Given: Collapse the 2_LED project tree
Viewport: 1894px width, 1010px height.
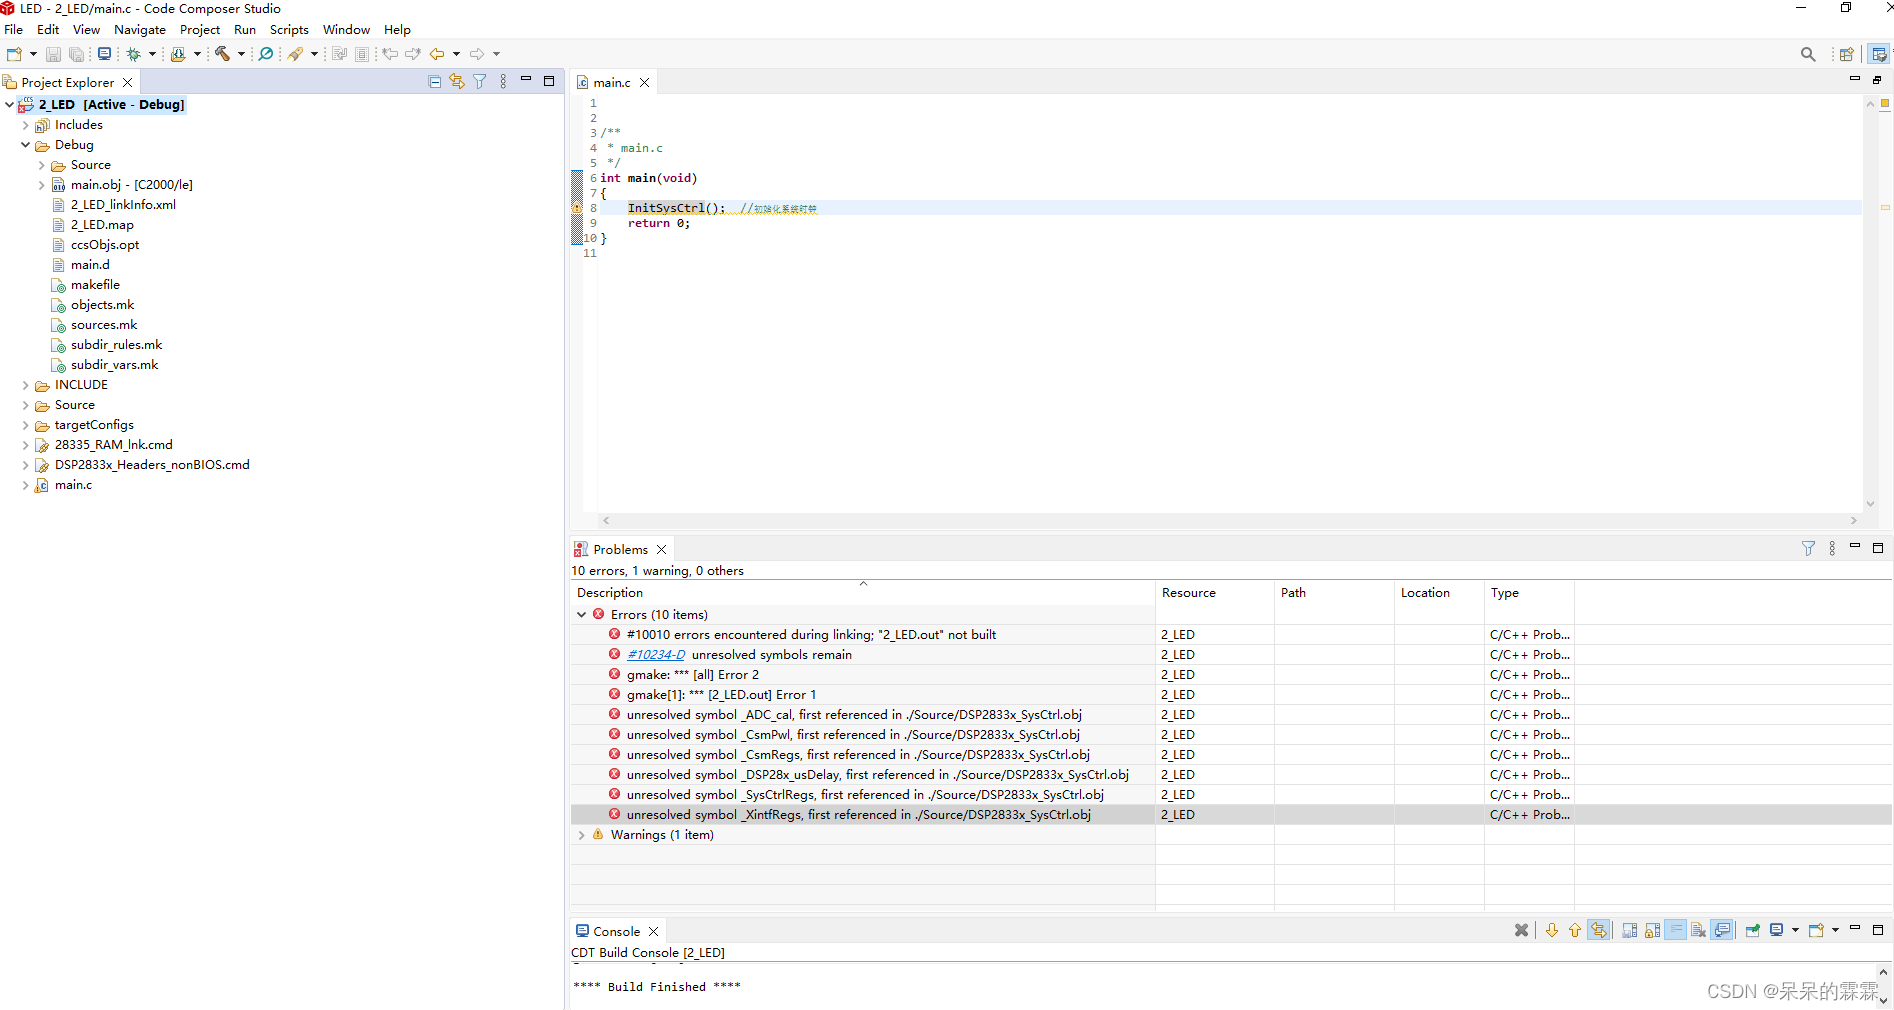Looking at the screenshot, I should click(x=10, y=105).
